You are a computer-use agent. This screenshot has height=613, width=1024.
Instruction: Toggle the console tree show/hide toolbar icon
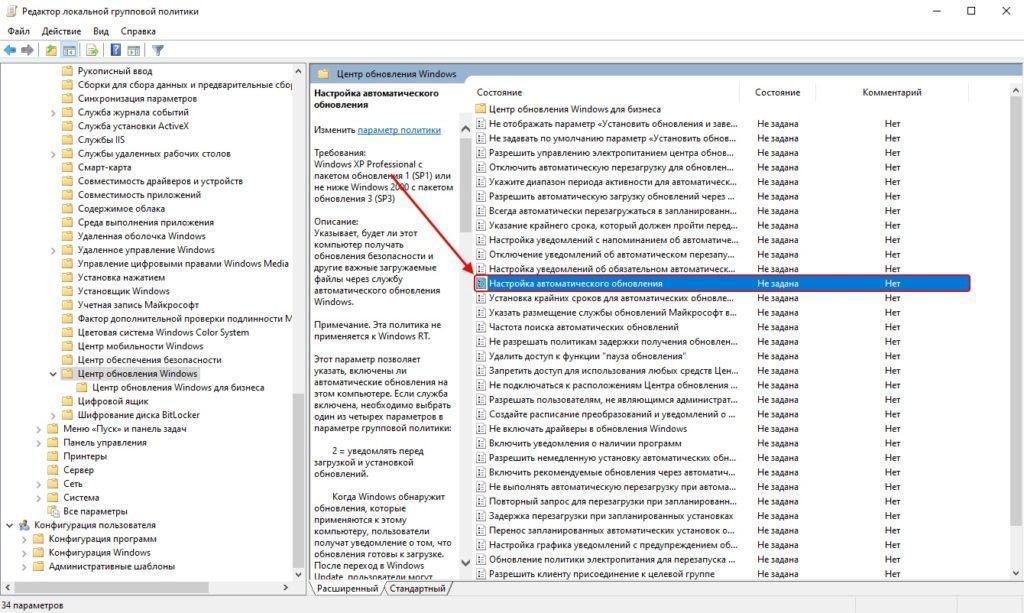(x=69, y=50)
